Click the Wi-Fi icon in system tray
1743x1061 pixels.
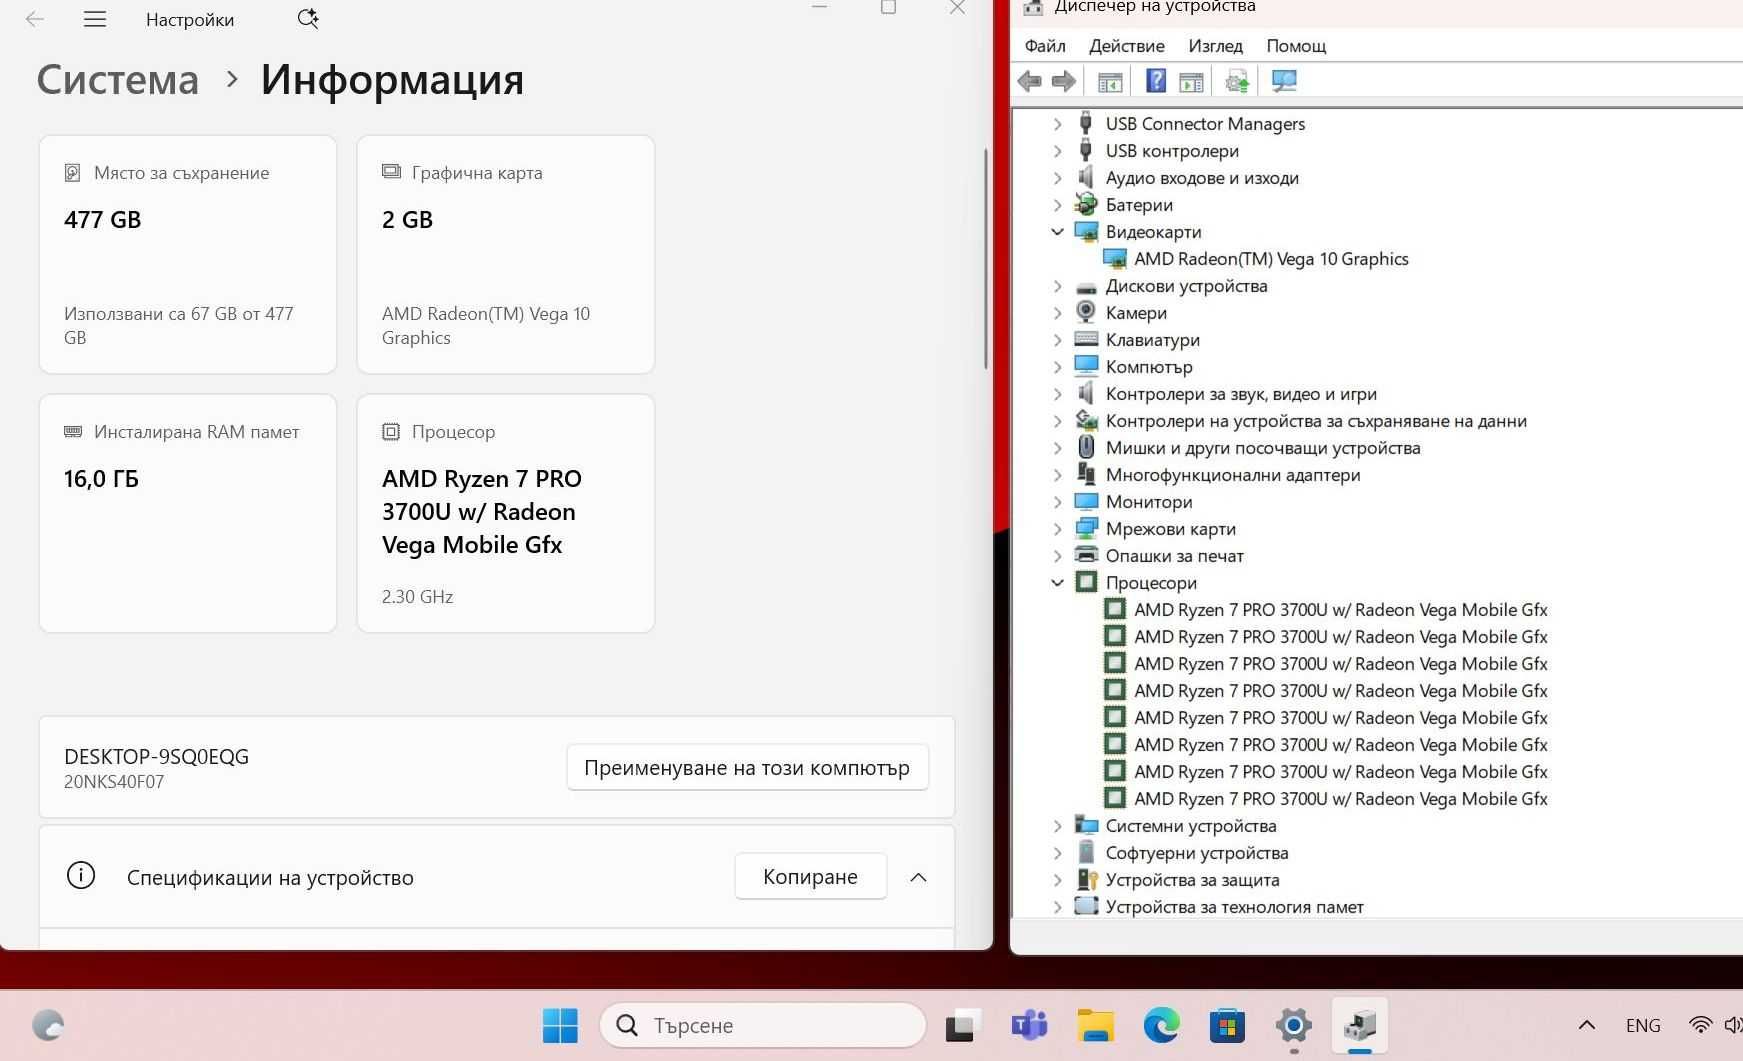pyautogui.click(x=1699, y=1025)
